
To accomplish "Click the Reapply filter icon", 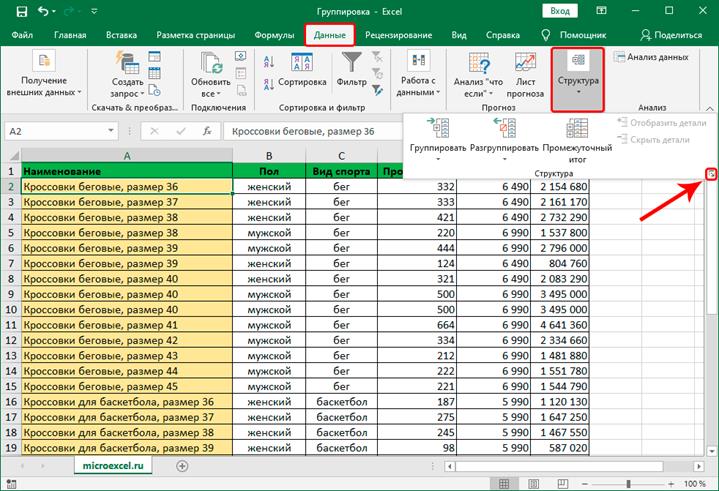I will coord(377,73).
